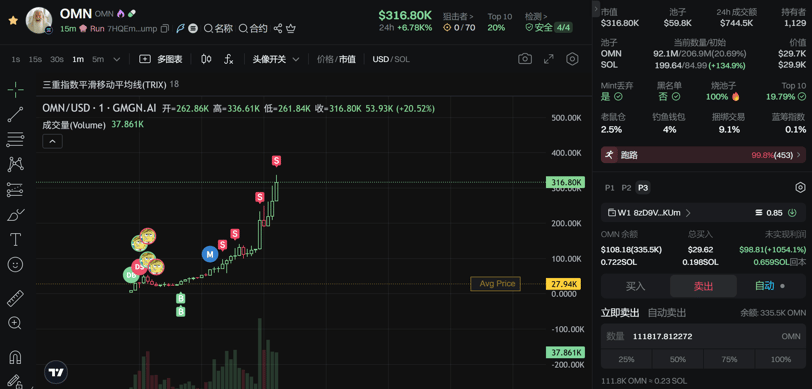812x389 pixels.
Task: Expand the timeframe dropdown arrow
Action: 117,60
